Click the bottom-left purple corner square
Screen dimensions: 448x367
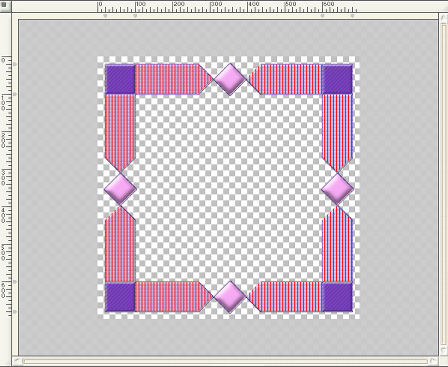[120, 297]
